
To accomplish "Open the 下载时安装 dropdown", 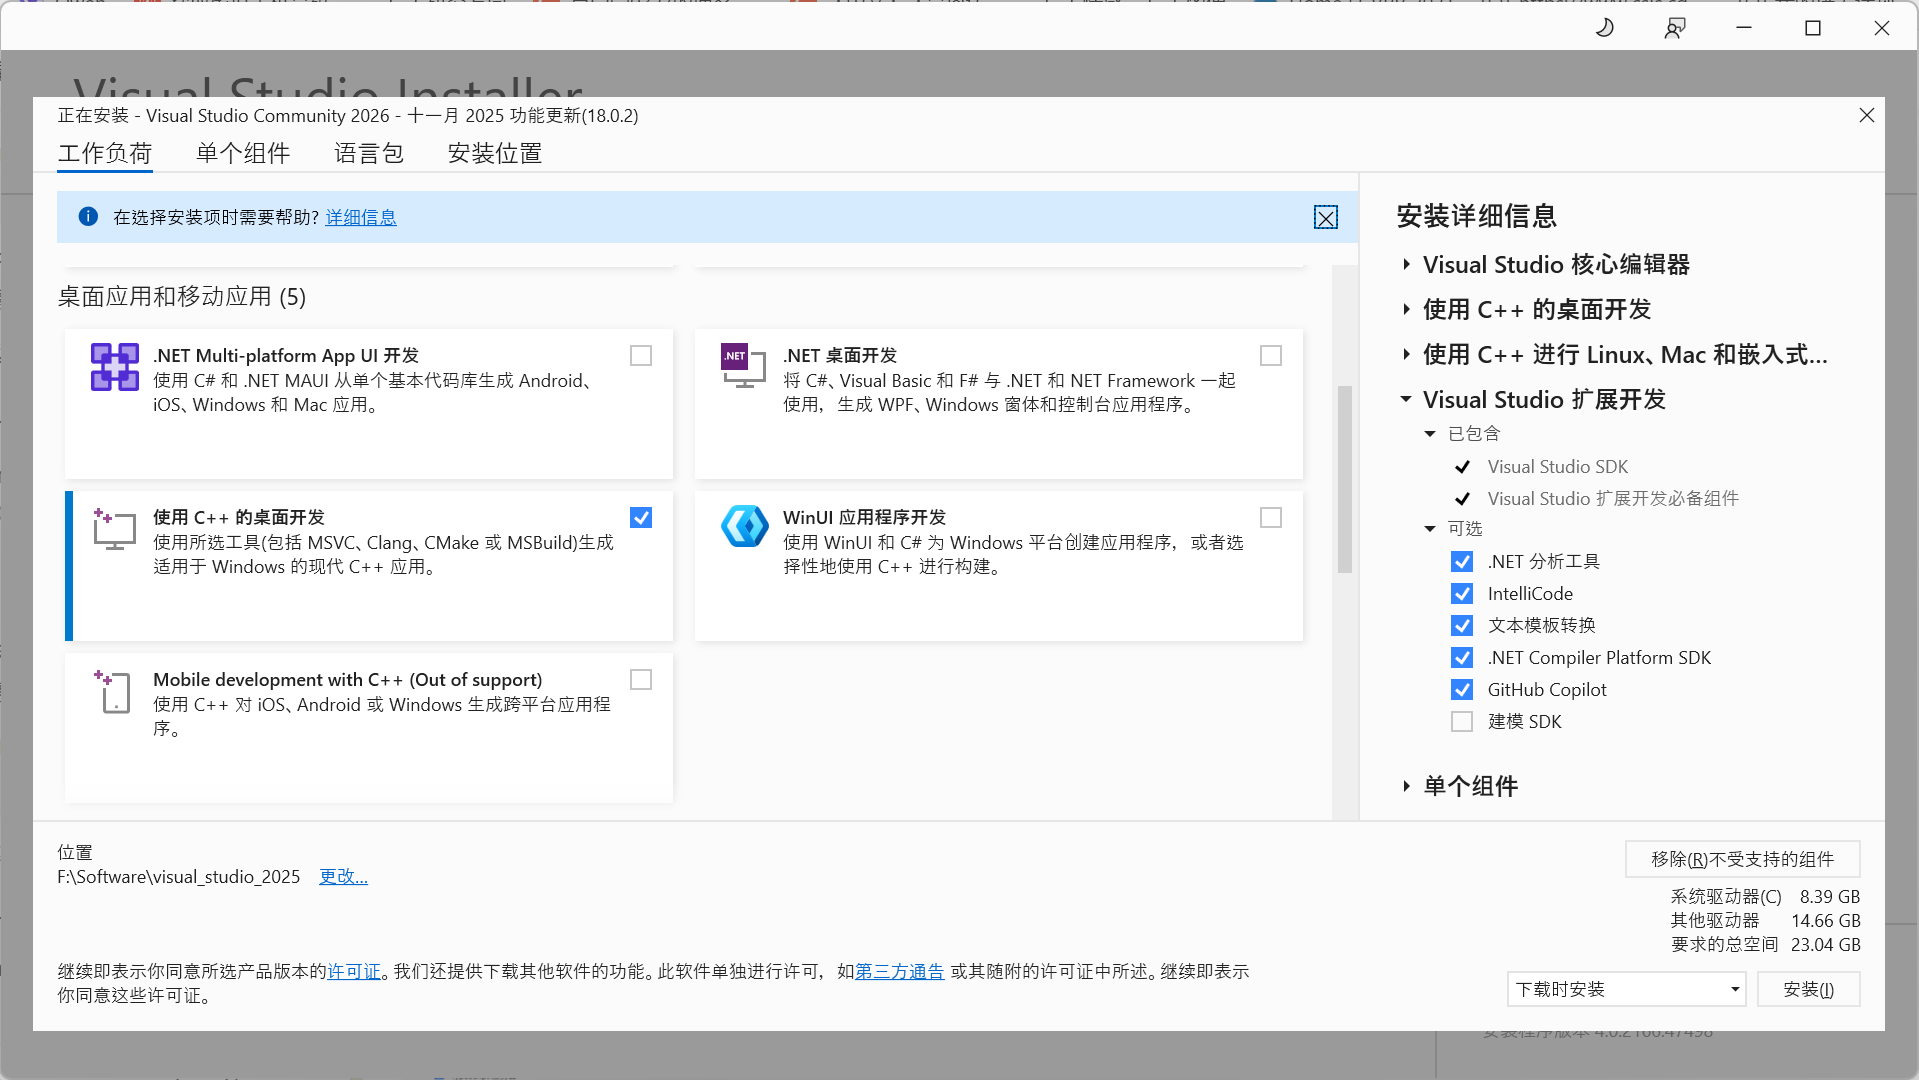I will (x=1626, y=990).
